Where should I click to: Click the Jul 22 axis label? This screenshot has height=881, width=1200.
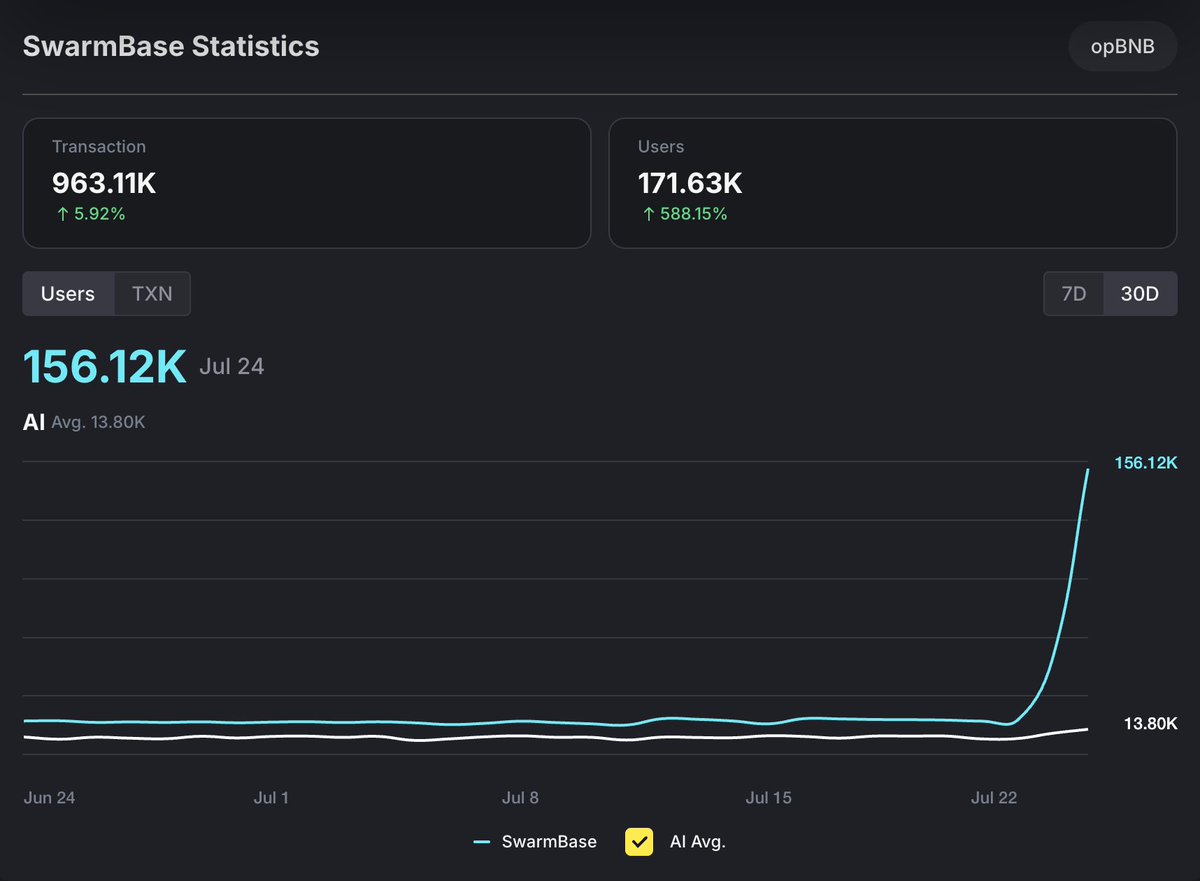coord(994,797)
